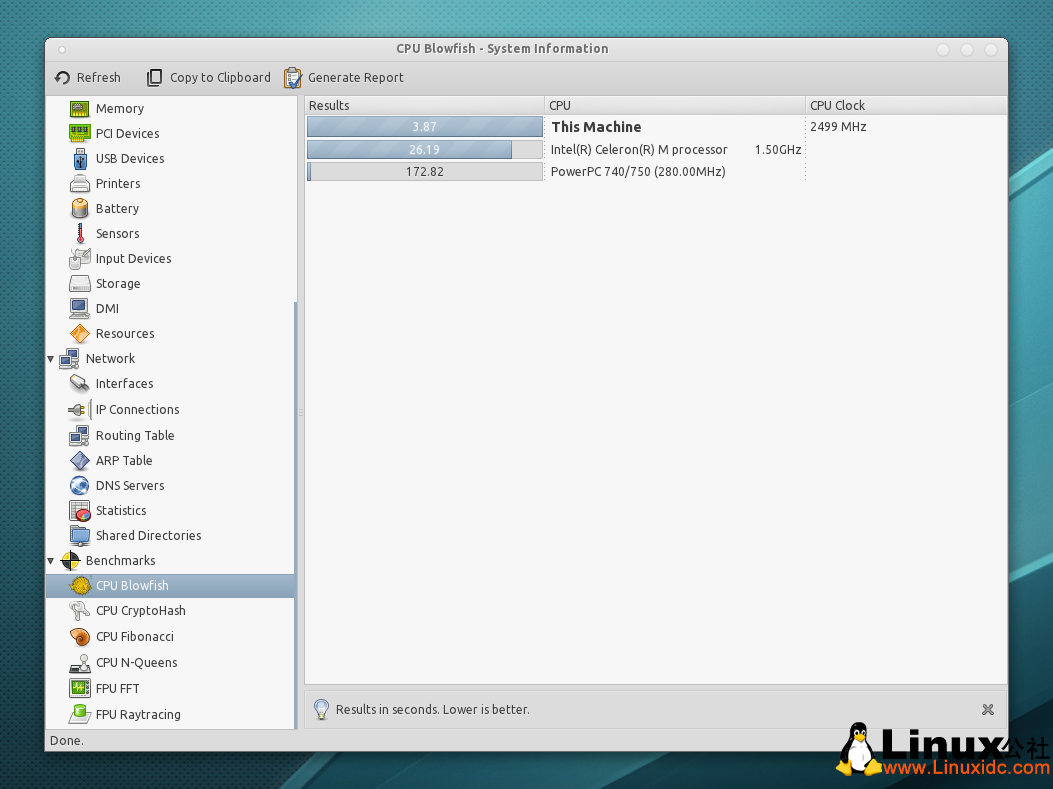
Task: Click Generate Report button
Action: (344, 78)
